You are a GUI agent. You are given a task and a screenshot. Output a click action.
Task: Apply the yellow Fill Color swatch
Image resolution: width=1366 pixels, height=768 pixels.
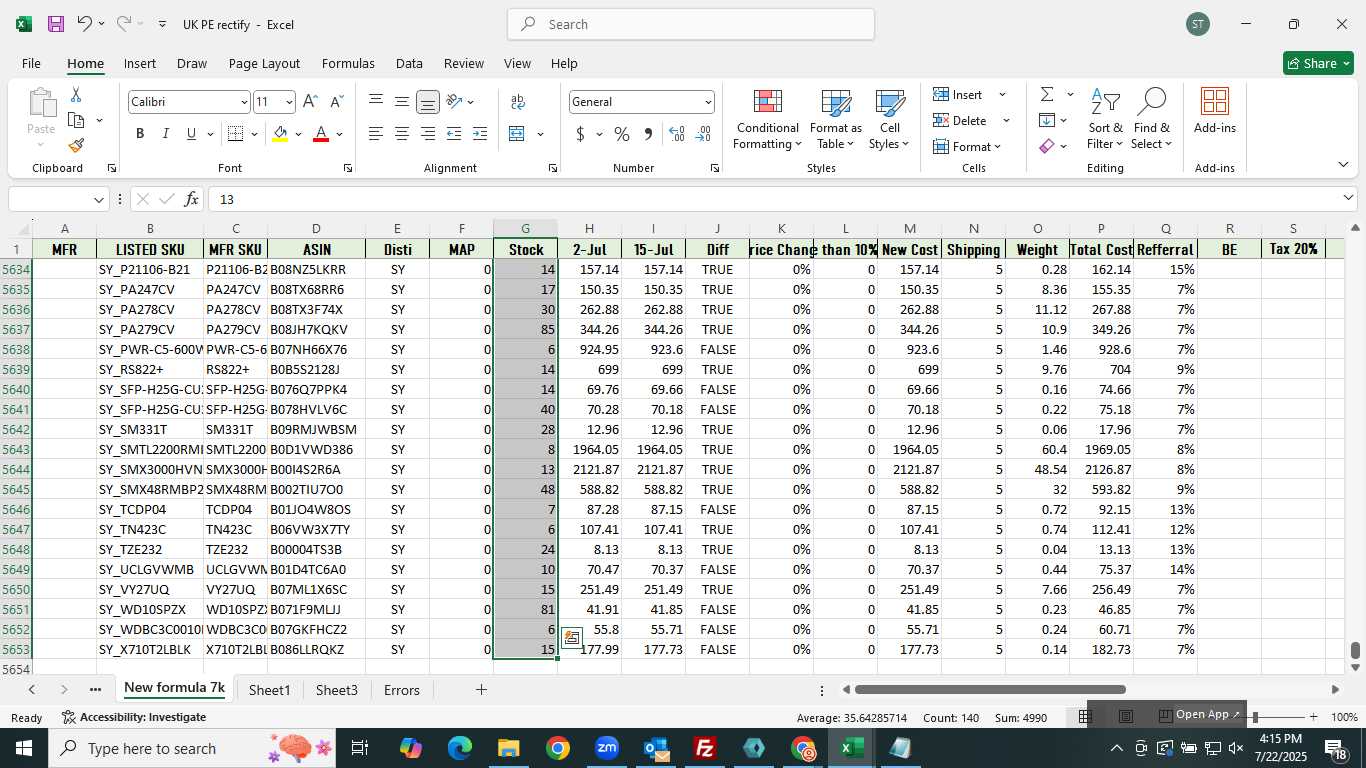click(280, 134)
